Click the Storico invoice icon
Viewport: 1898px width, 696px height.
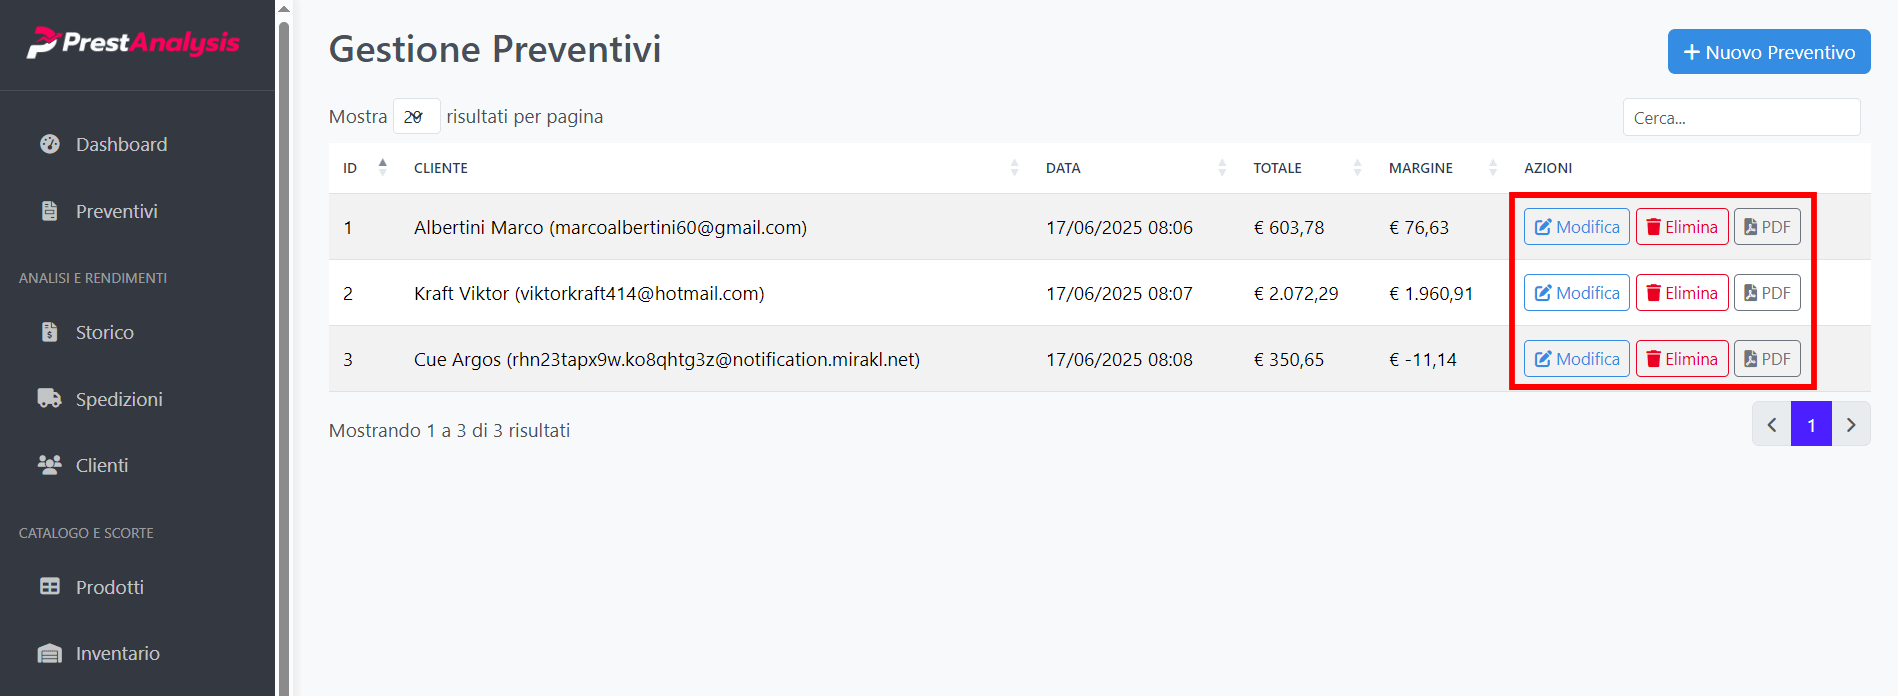(50, 332)
